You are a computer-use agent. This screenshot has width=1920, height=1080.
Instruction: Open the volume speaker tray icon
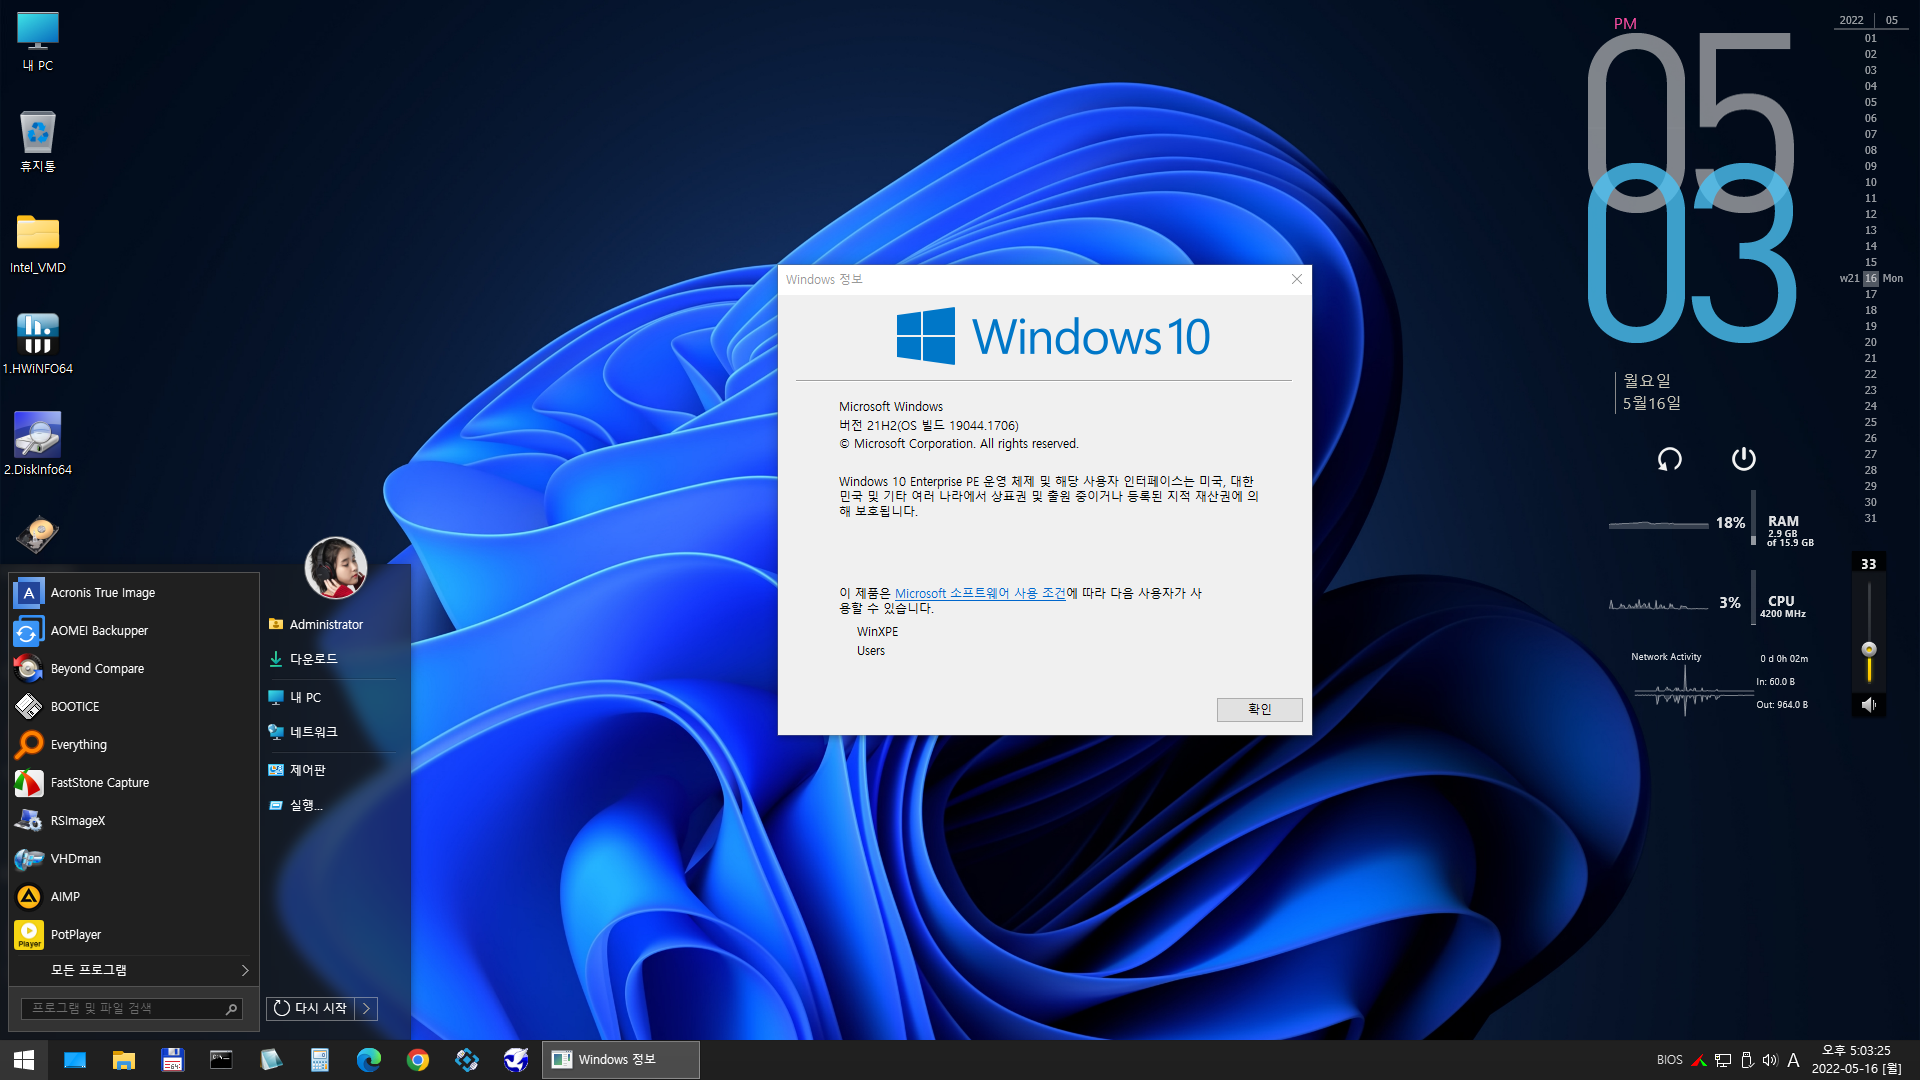(x=1770, y=1060)
